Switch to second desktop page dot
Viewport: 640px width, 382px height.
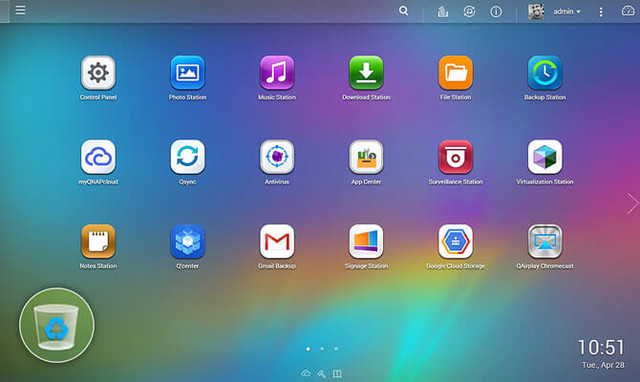click(322, 349)
